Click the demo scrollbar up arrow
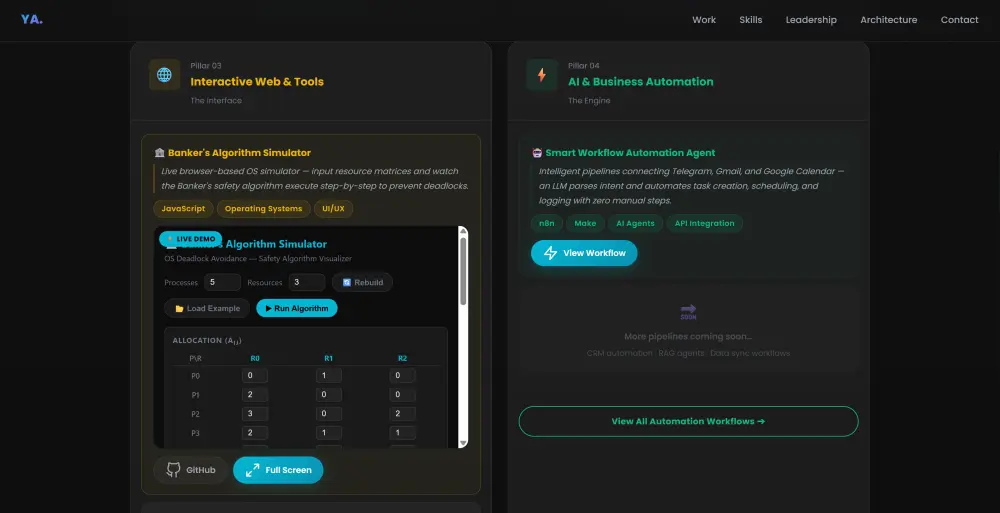This screenshot has width=1000, height=513. coord(463,231)
